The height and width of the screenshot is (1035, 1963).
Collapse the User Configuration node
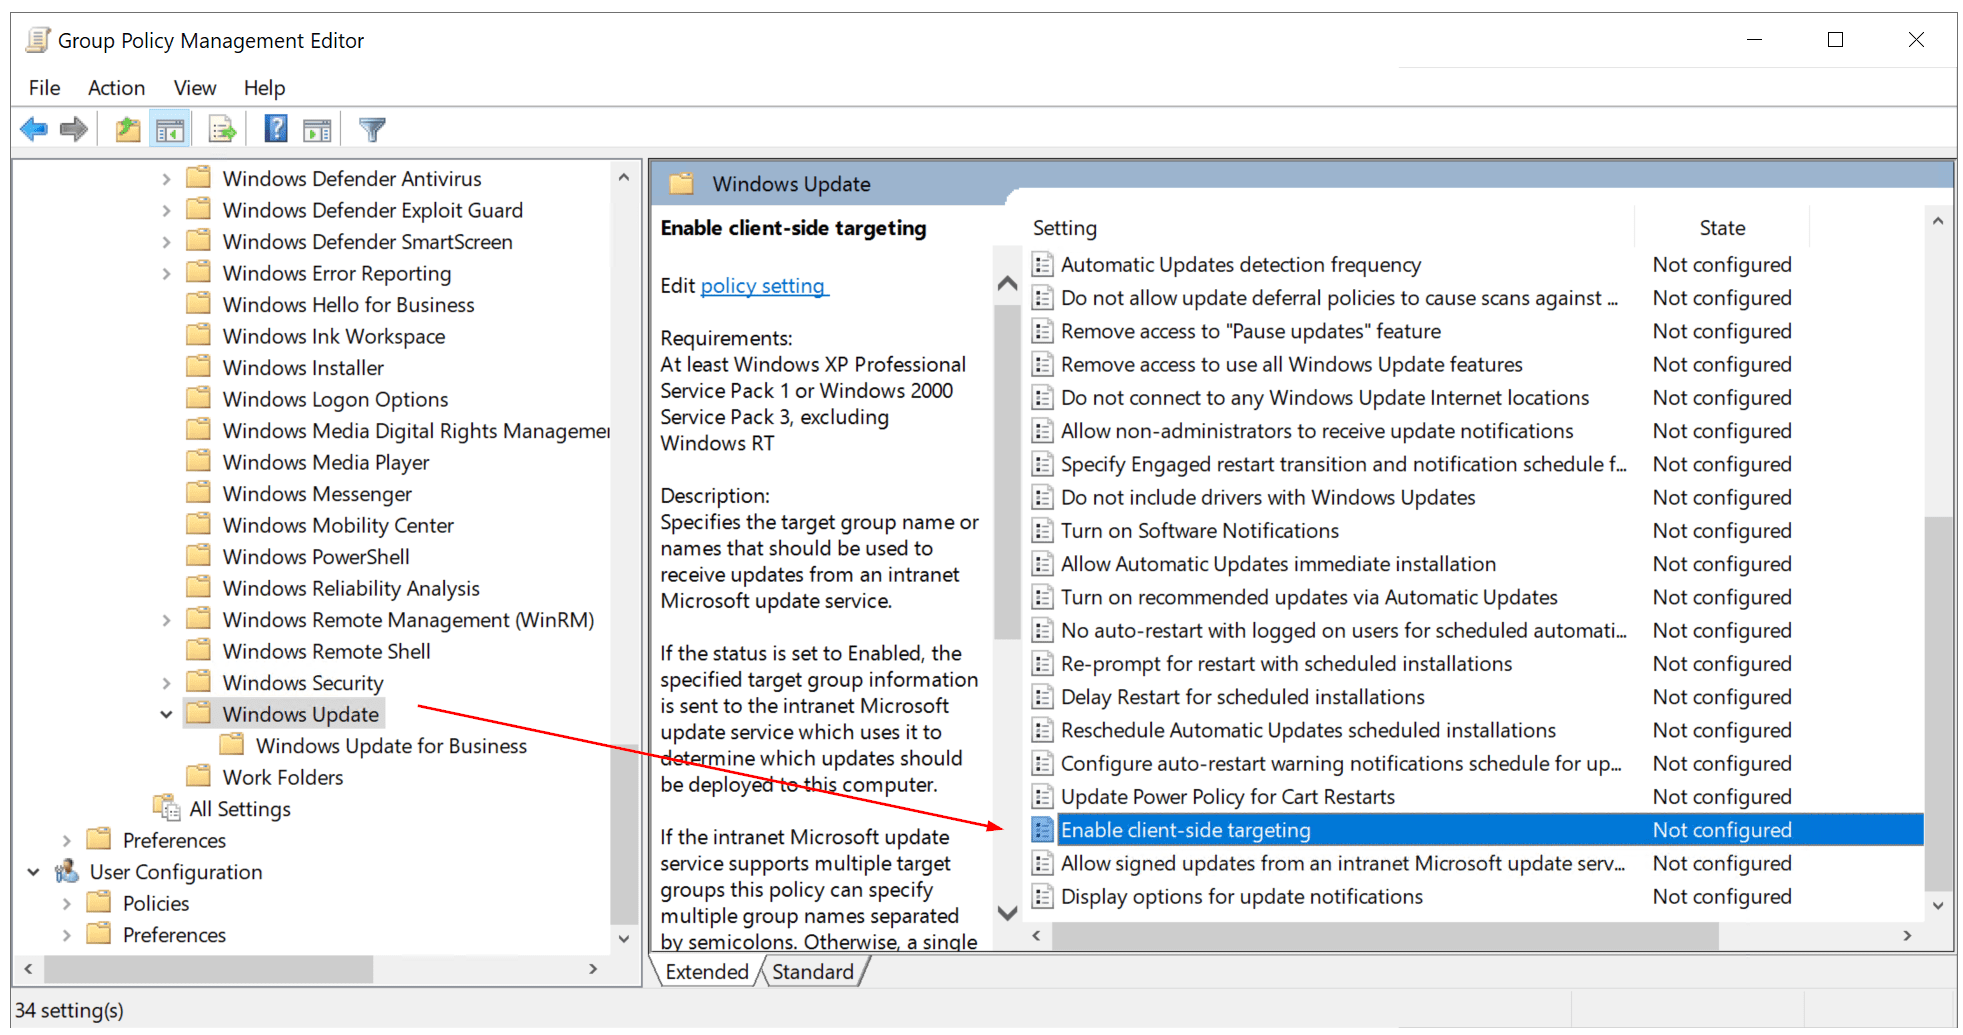(x=33, y=872)
